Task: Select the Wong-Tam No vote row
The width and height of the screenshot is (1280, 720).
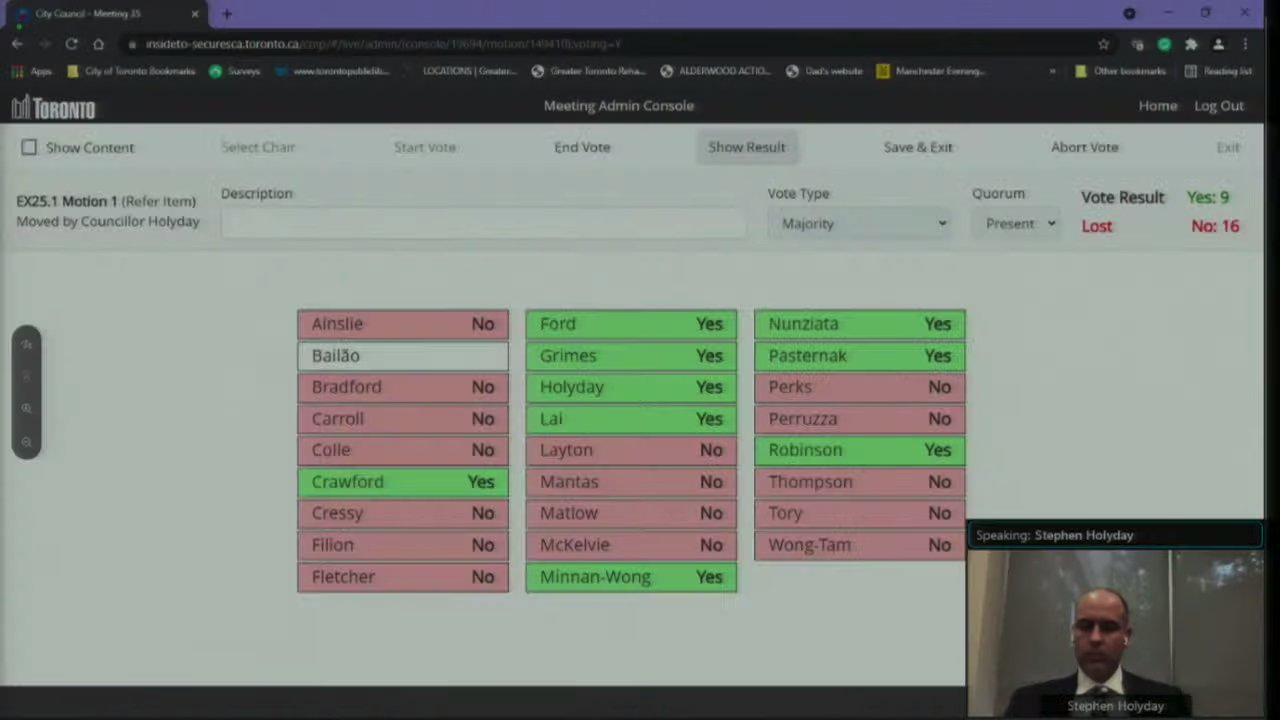Action: tap(860, 545)
